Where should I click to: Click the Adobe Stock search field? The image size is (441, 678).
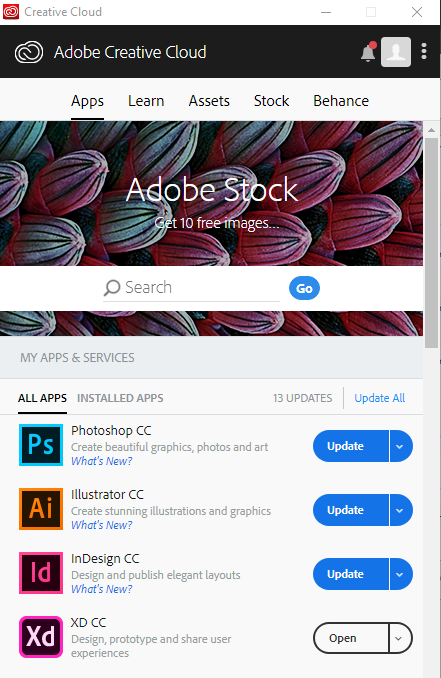(192, 288)
